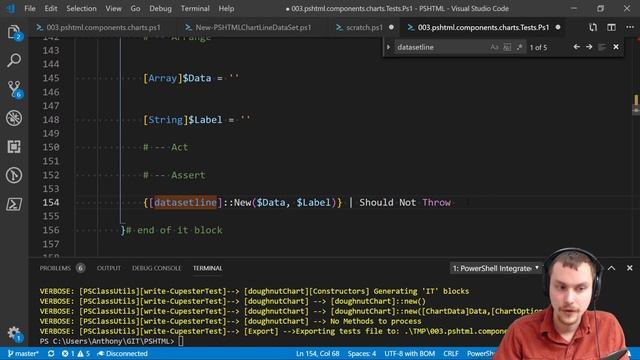Click the terminal prompt PS C:\Users\Anthony\GIT\PSHTML>
This screenshot has width=640, height=360.
(x=107, y=341)
